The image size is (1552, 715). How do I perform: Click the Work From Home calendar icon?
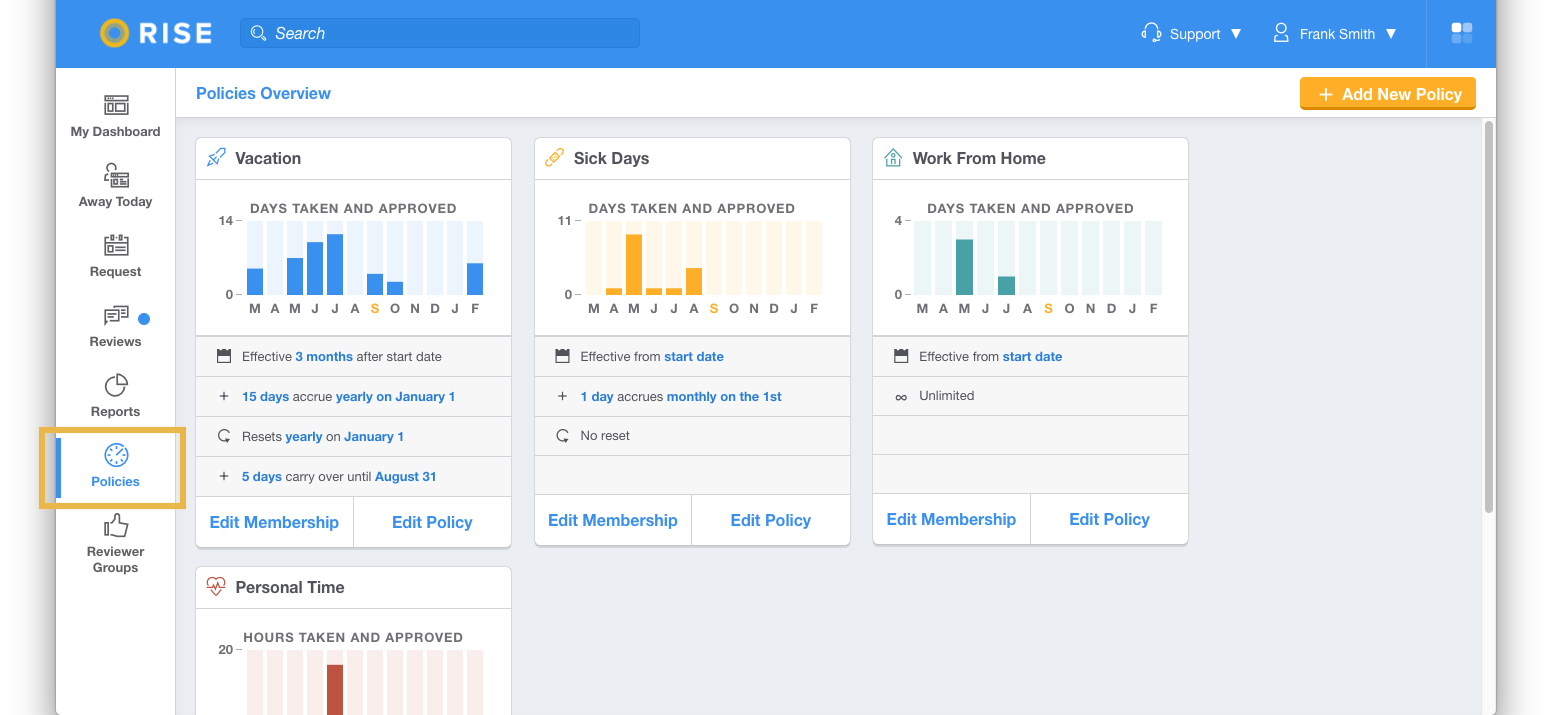click(x=901, y=356)
